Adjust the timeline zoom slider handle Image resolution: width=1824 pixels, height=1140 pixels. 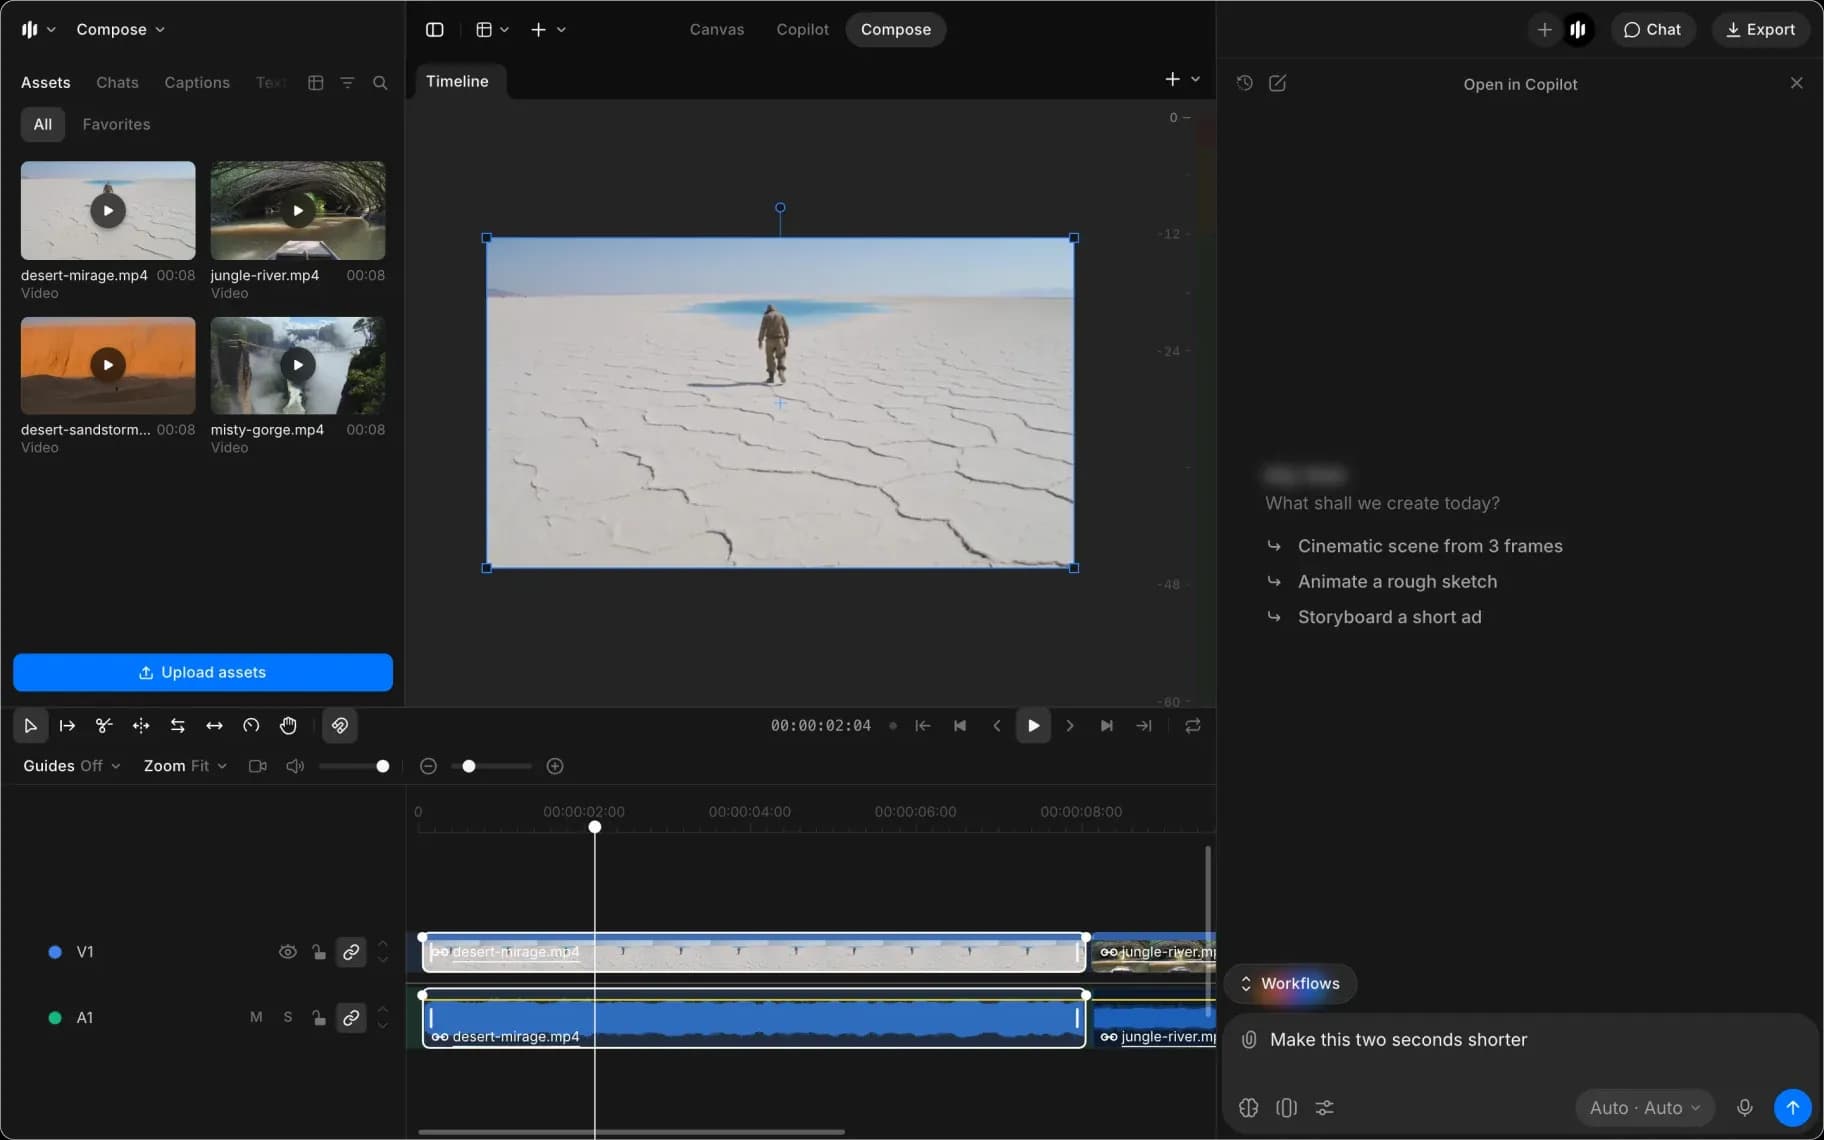(468, 766)
